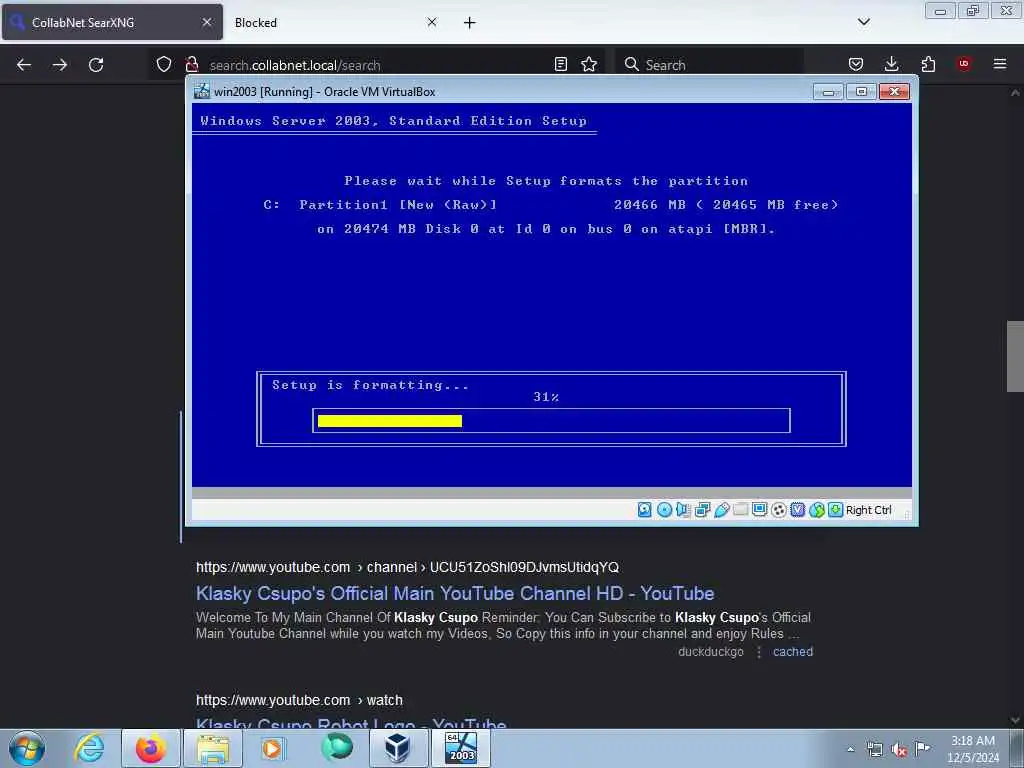1024x768 pixels.
Task: Click the display monitor icon in VirtualBox status bar
Action: [x=760, y=510]
